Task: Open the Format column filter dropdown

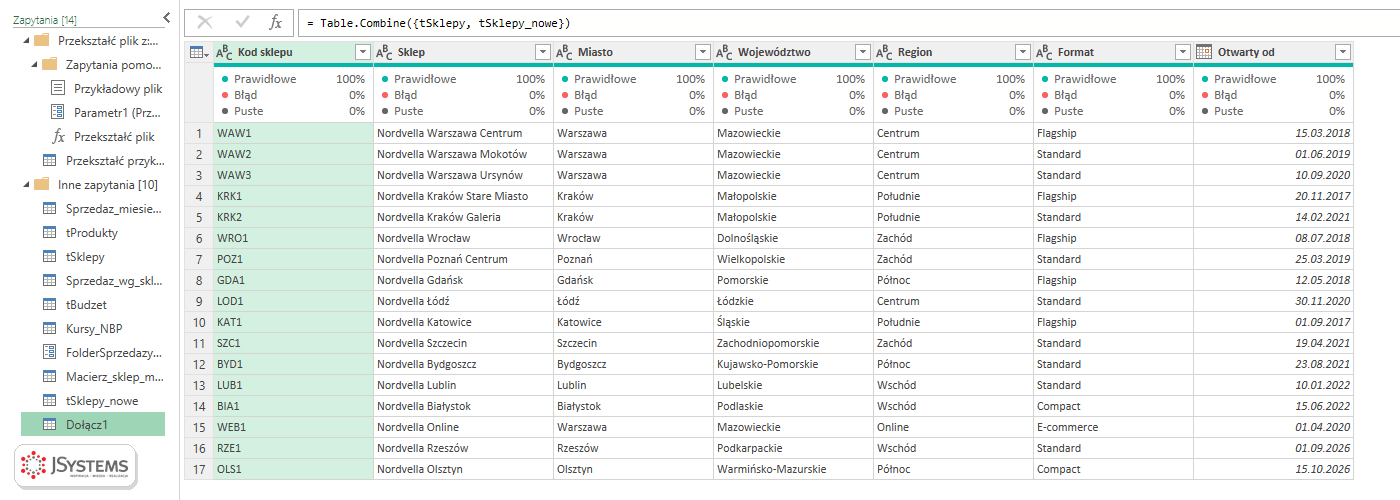Action: [x=1182, y=52]
